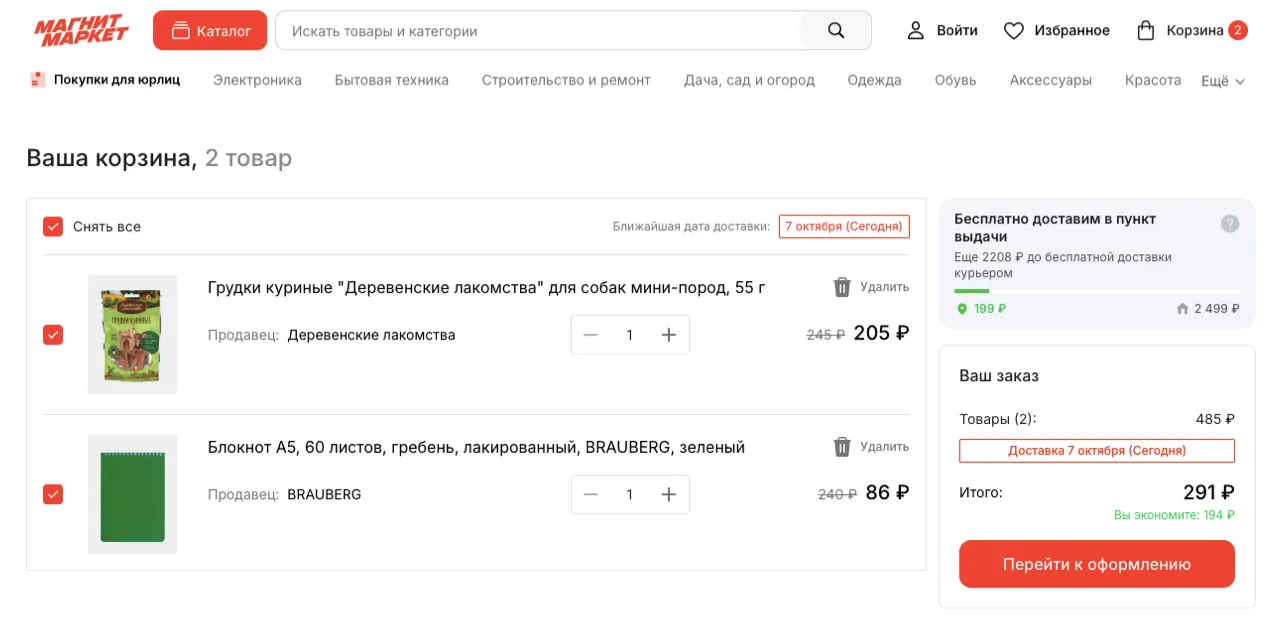Click the free delivery progress bar
Viewport: 1272px width, 641px height.
[x=1097, y=291]
